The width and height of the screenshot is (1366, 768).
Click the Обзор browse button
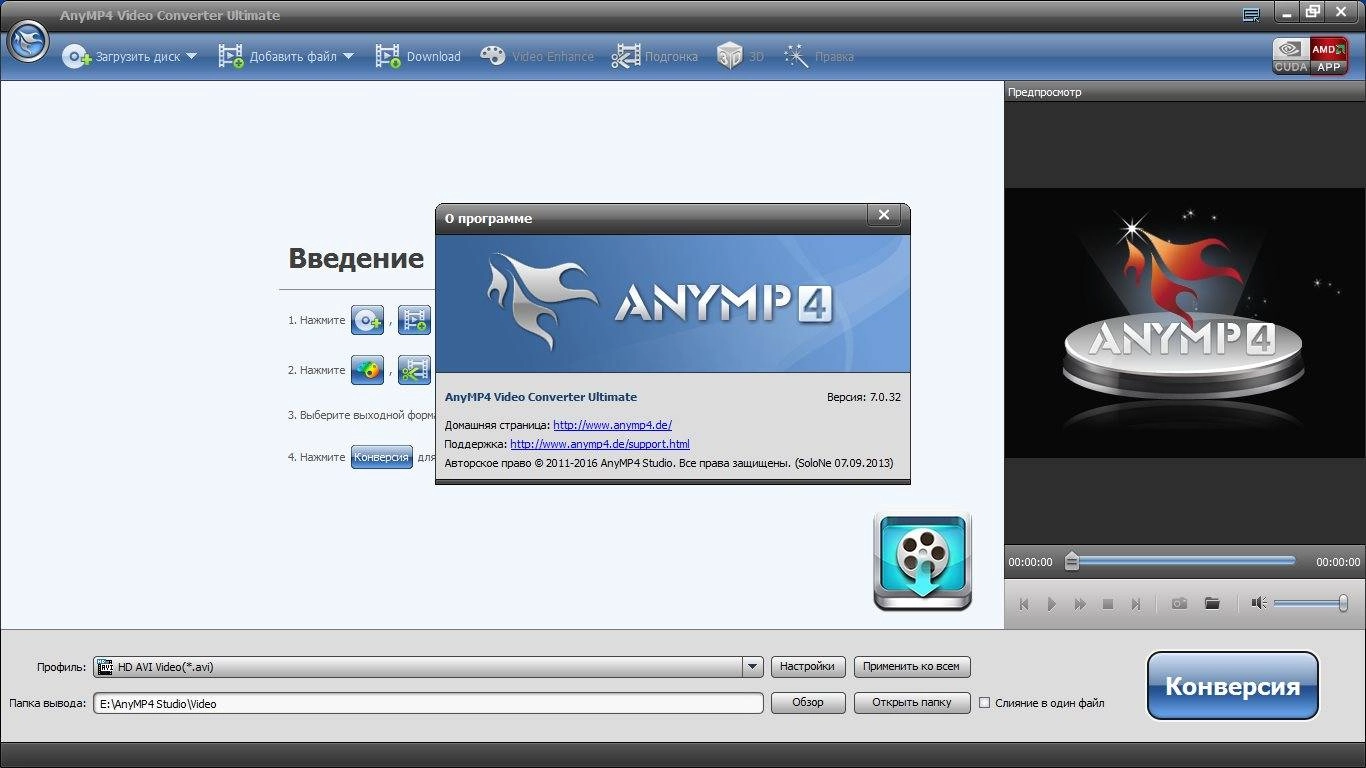pos(808,703)
